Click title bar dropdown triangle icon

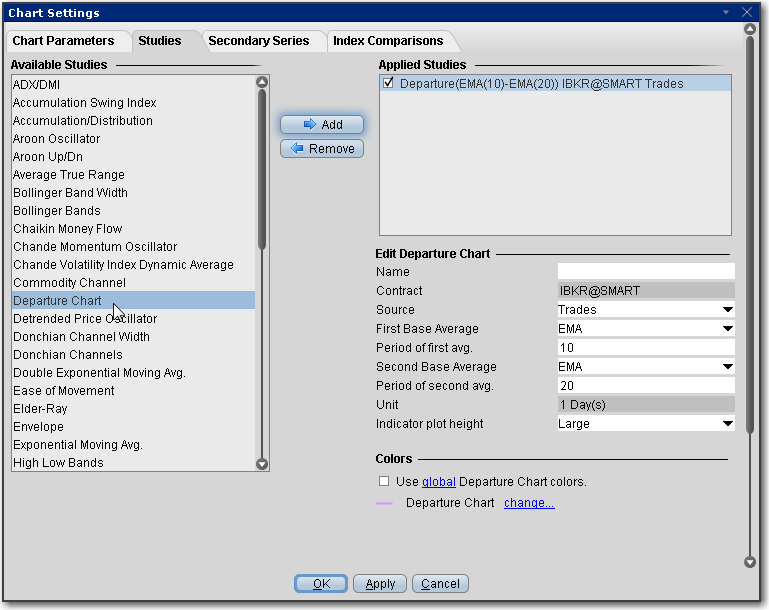coord(728,13)
